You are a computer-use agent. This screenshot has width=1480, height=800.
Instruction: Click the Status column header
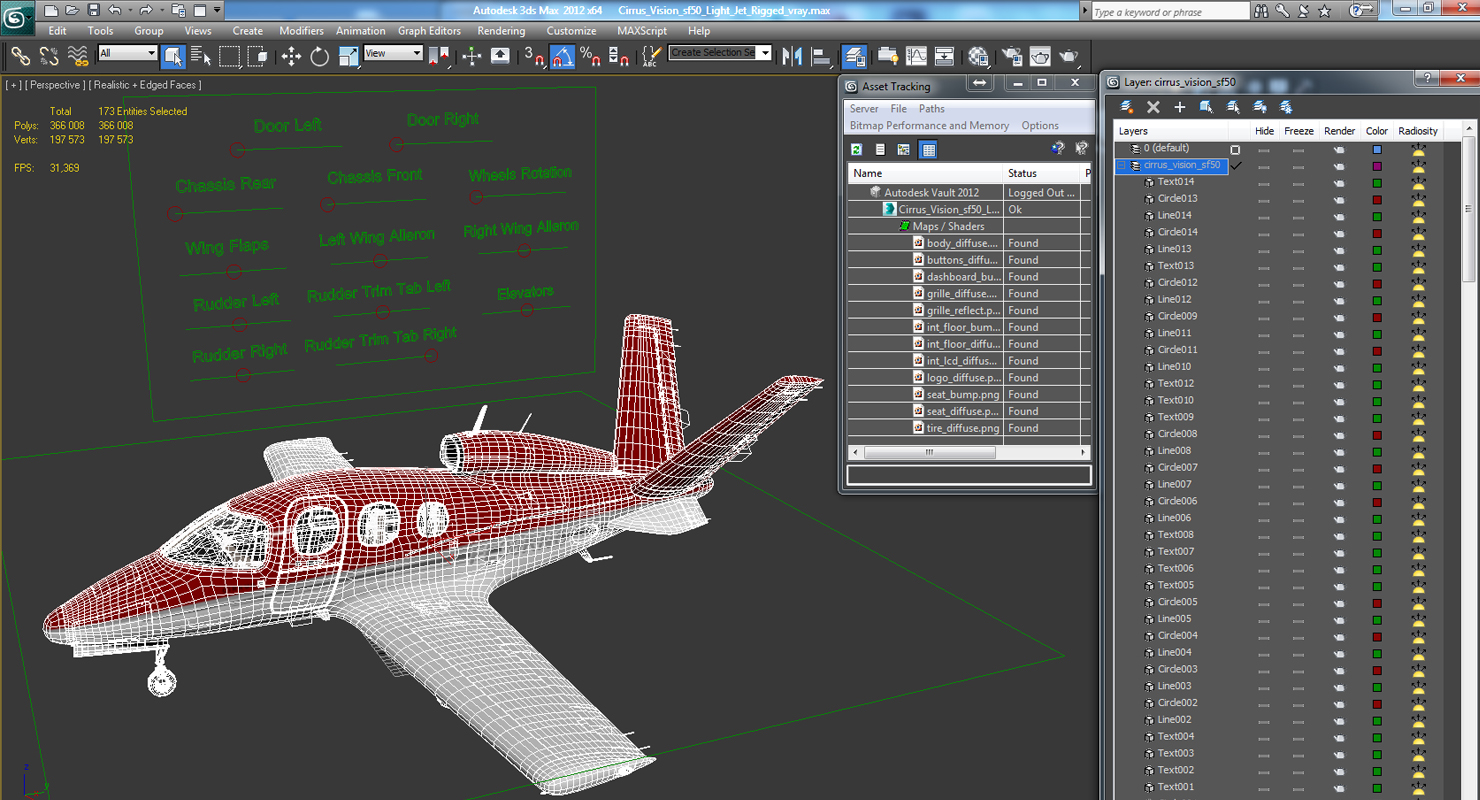(1041, 173)
